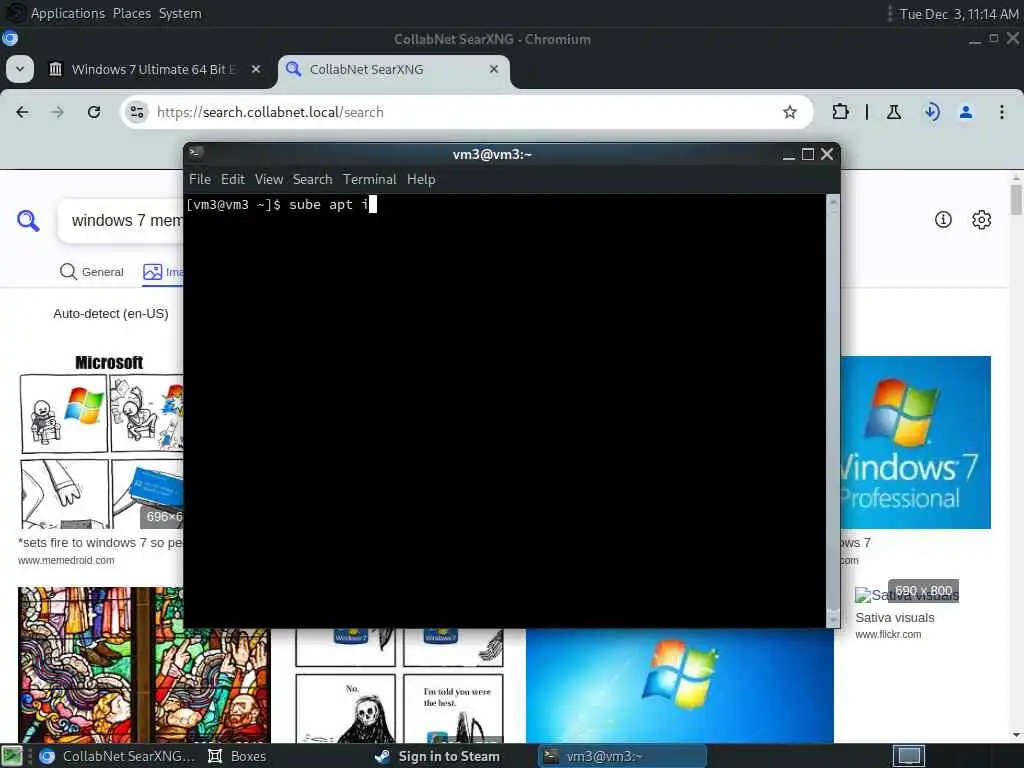Open Windows 7 Professional logo image
This screenshot has height=768, width=1024.
coord(916,442)
